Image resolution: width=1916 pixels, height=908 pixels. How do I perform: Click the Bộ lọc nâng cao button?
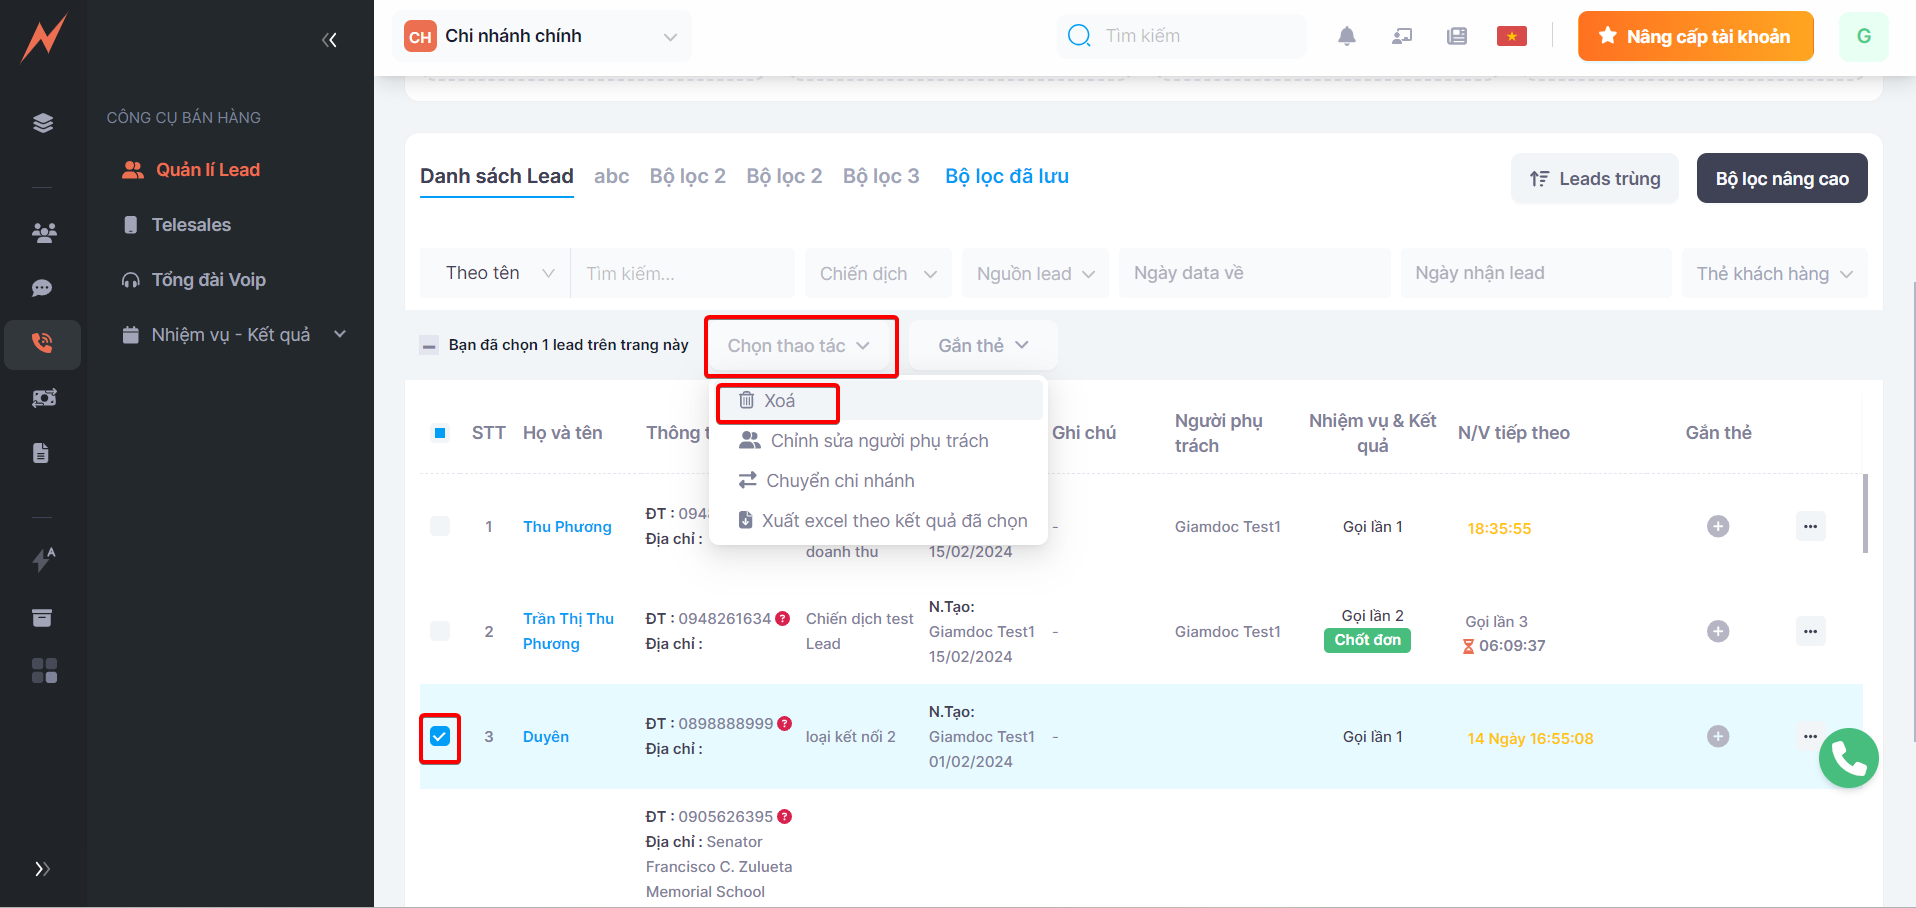(1781, 179)
